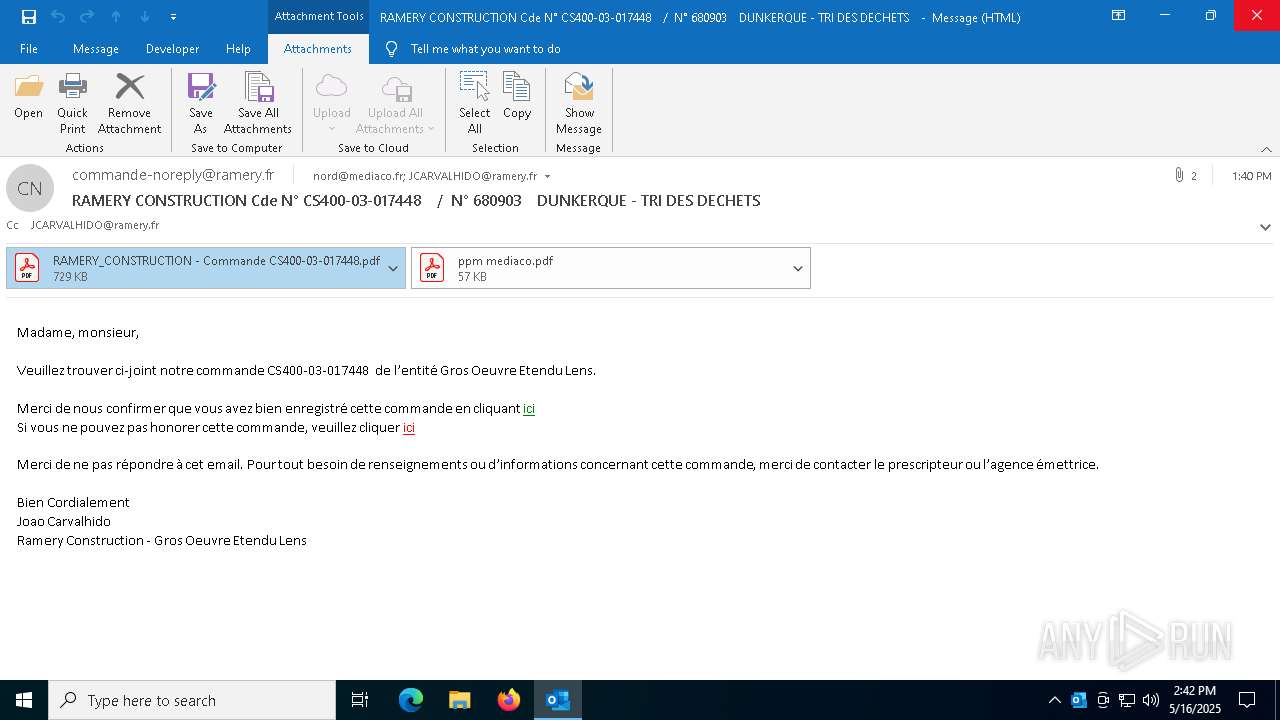Click the 'Joao Carvalhido' signature text
This screenshot has width=1280, height=720.
click(64, 521)
